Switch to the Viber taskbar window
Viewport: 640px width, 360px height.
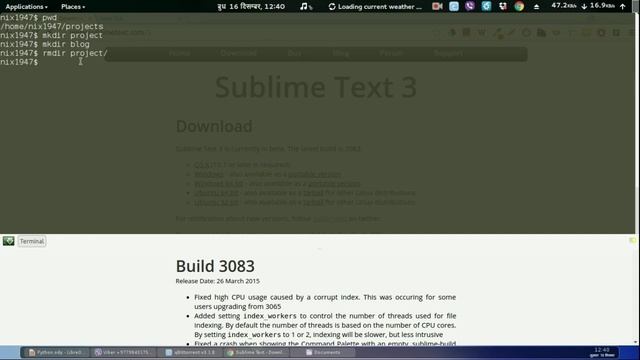pyautogui.click(x=124, y=352)
